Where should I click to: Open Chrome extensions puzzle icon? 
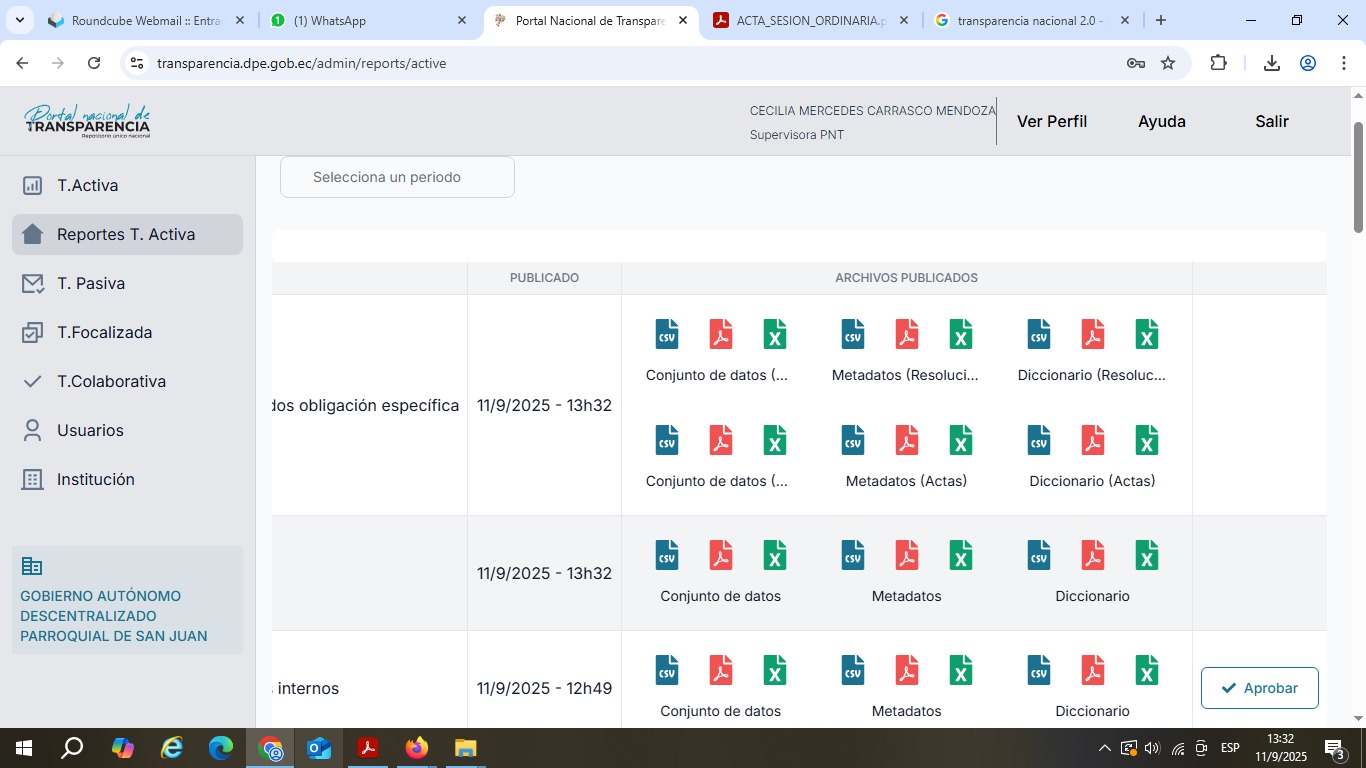pos(1218,63)
